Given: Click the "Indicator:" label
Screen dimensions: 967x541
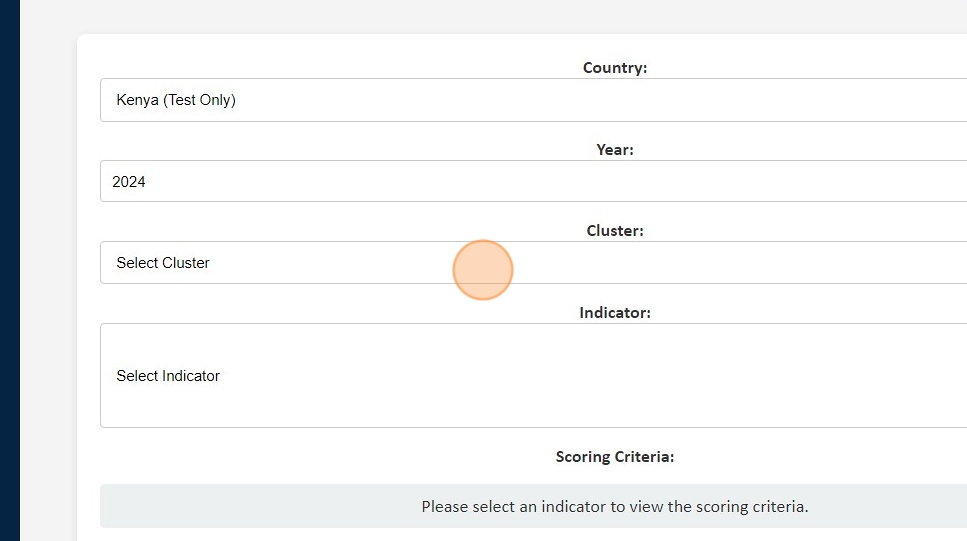Looking at the screenshot, I should (x=615, y=313).
